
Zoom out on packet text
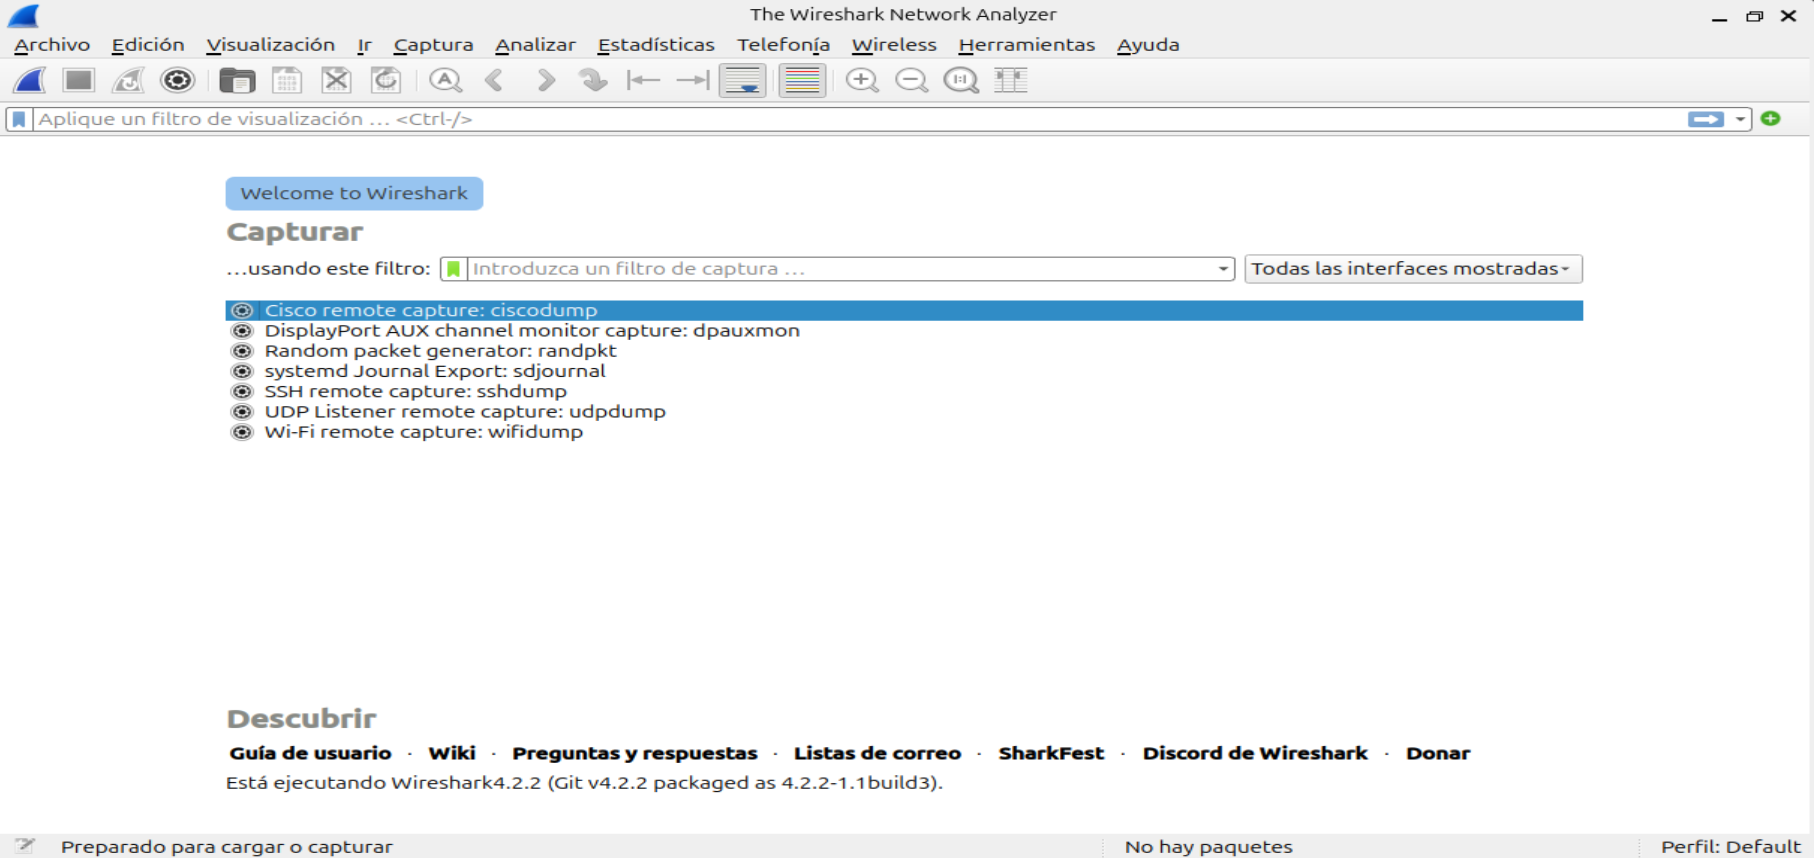(x=911, y=80)
